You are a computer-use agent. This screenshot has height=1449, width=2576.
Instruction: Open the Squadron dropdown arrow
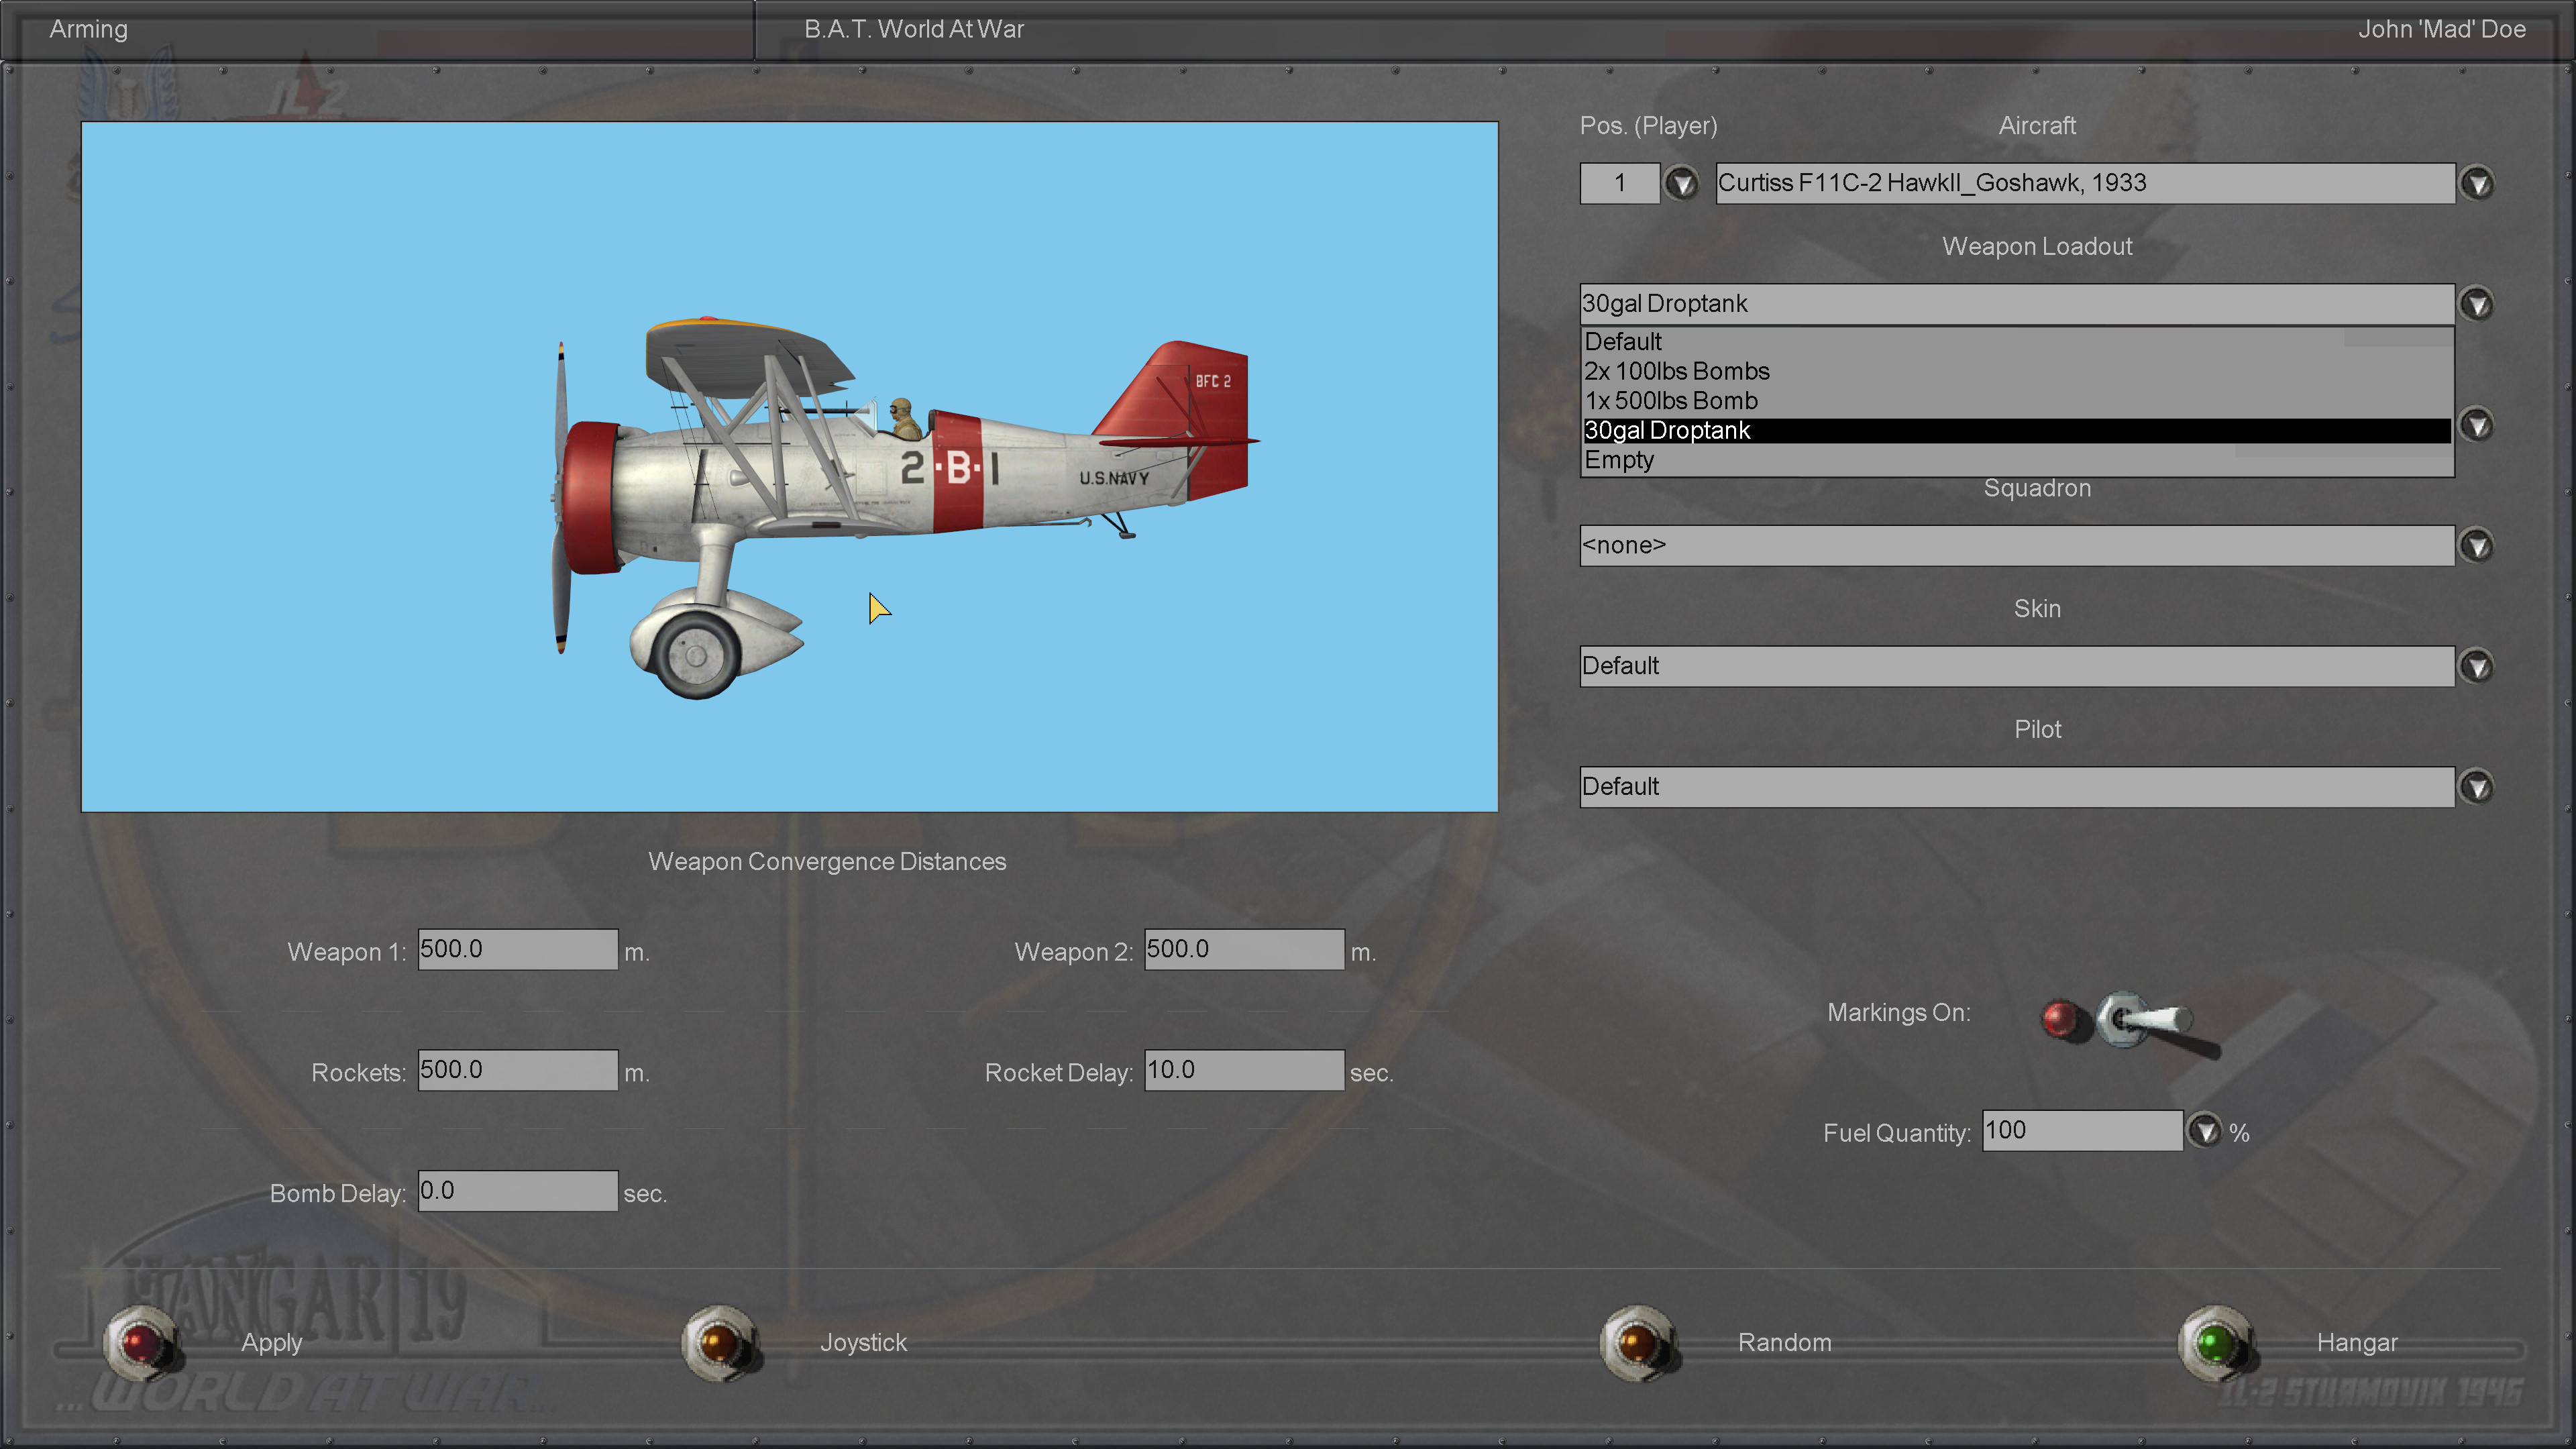(2477, 546)
